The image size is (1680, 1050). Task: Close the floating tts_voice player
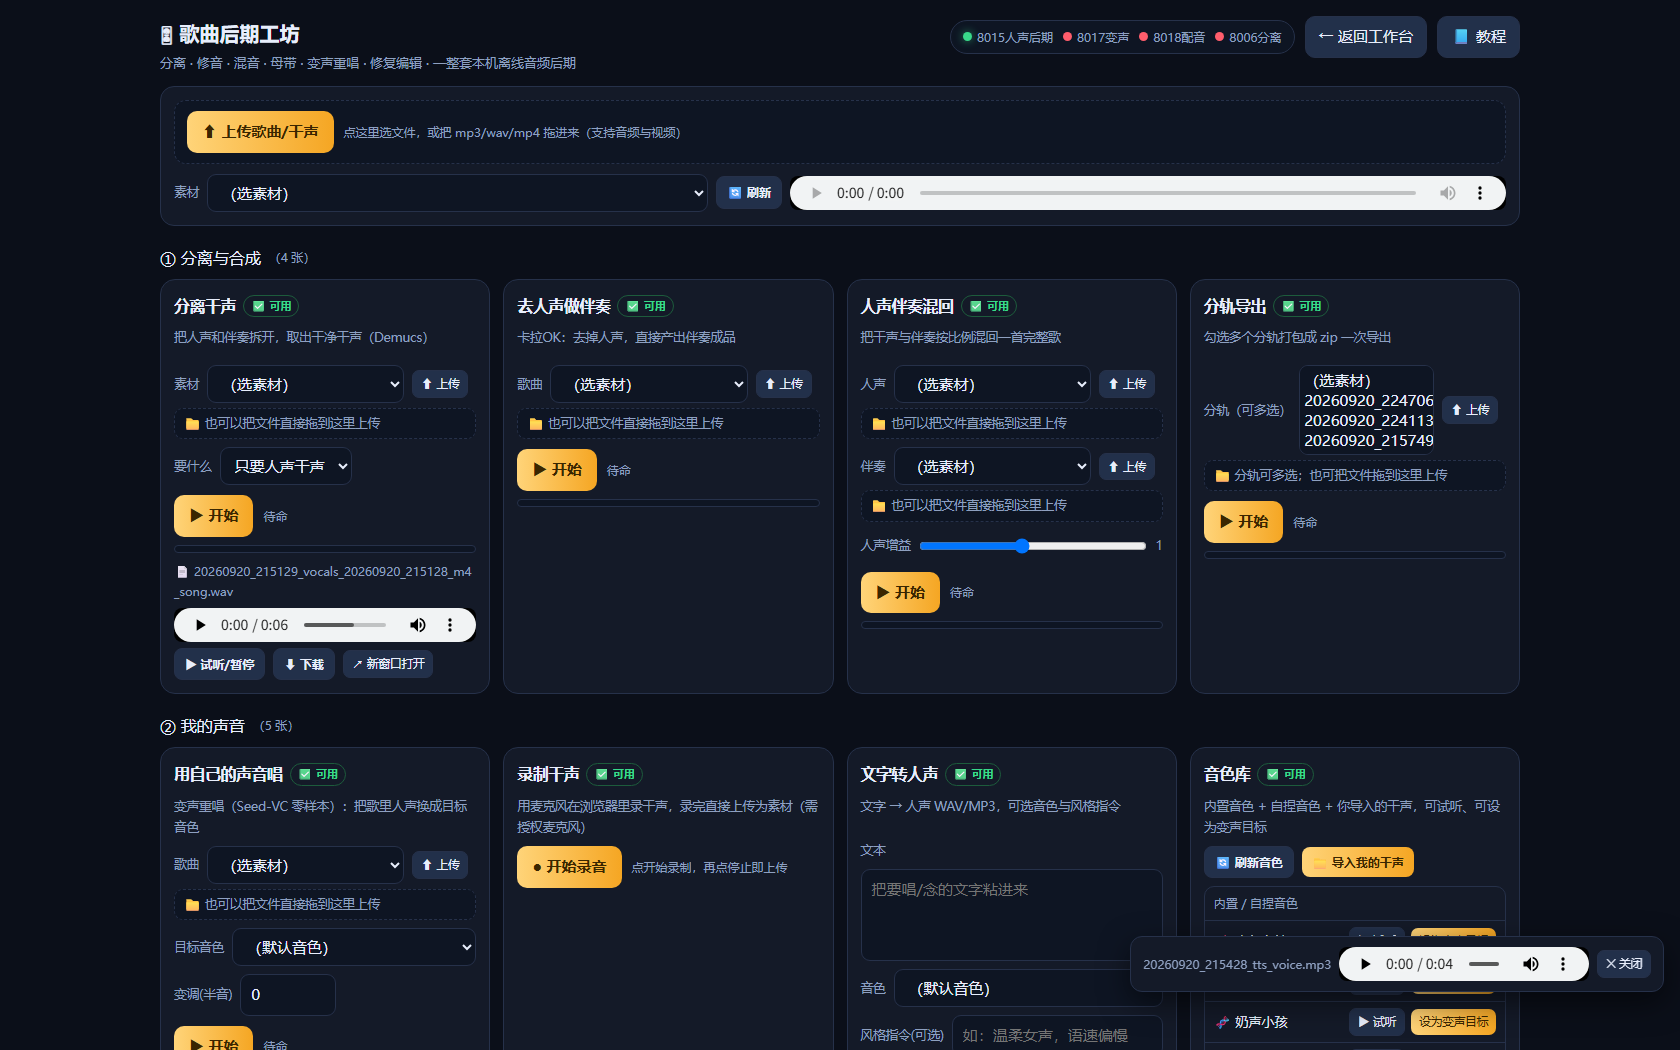(x=1623, y=964)
